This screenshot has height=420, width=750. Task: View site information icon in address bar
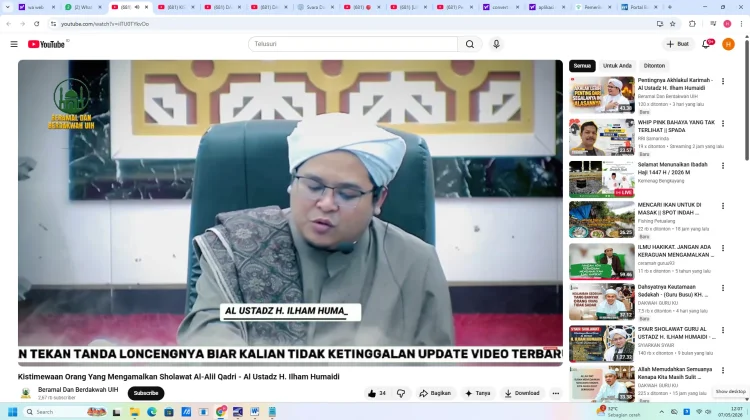(x=53, y=23)
